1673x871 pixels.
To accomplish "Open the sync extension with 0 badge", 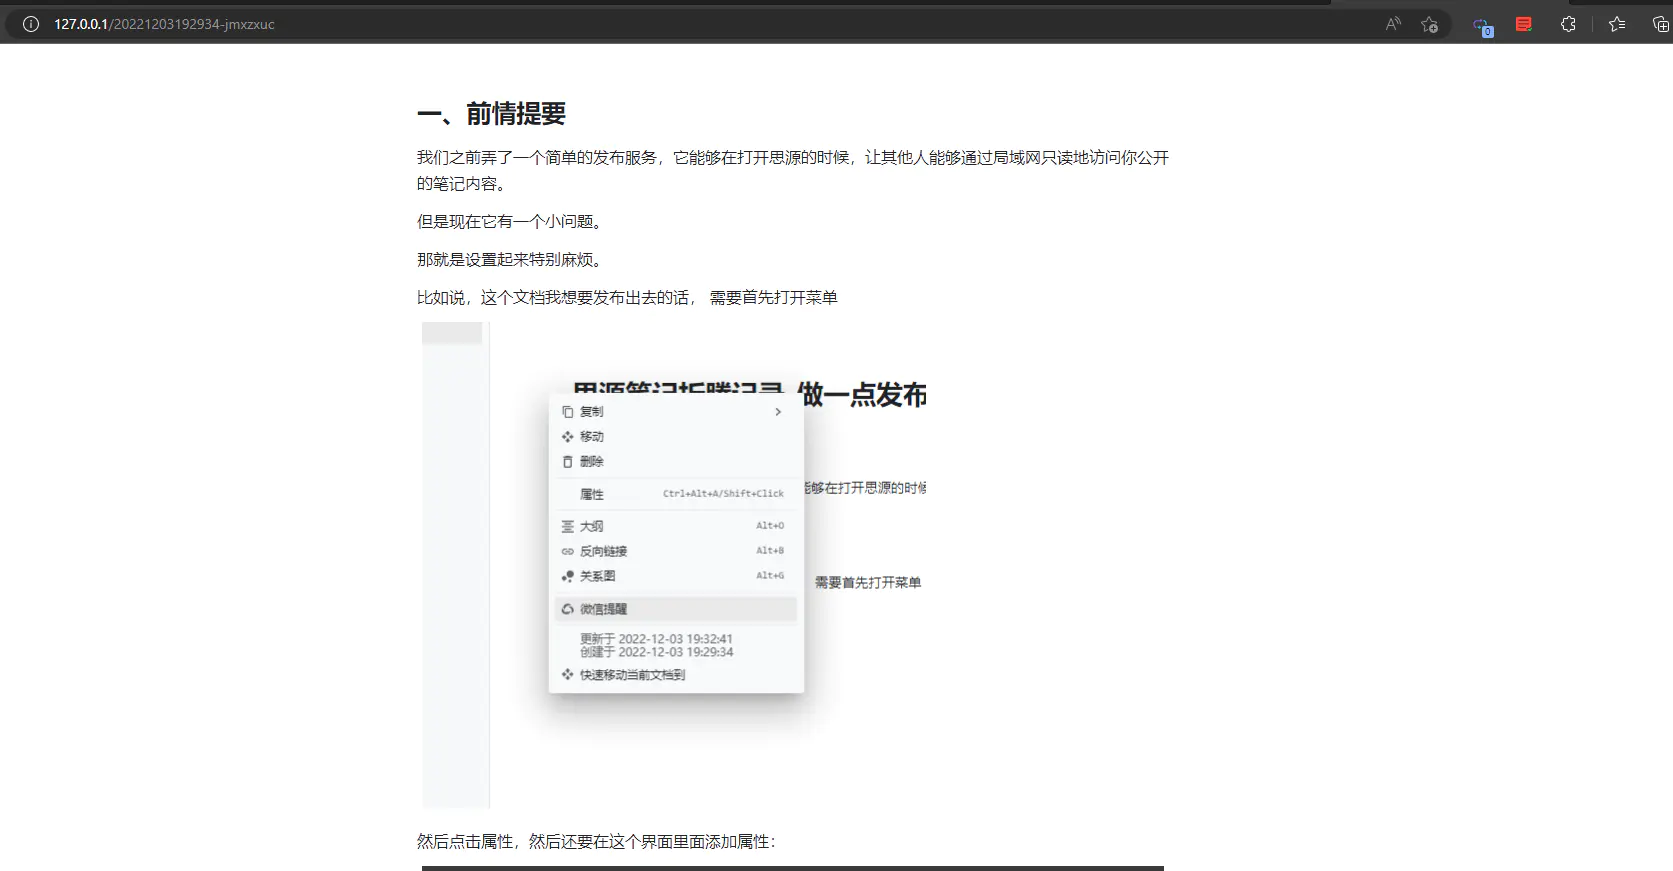I will tap(1482, 26).
